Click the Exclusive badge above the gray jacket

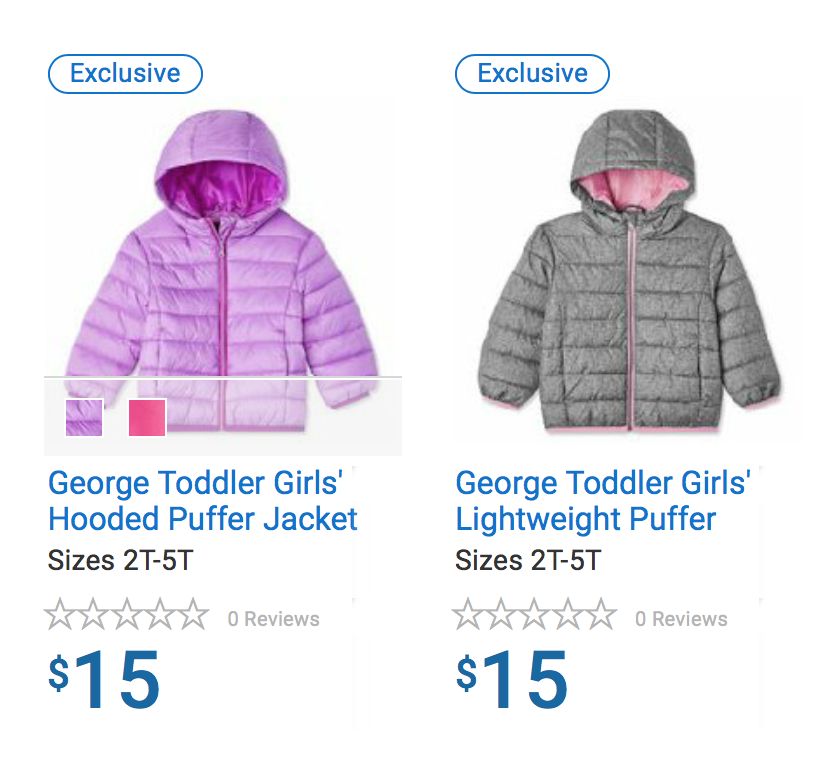pyautogui.click(x=532, y=74)
